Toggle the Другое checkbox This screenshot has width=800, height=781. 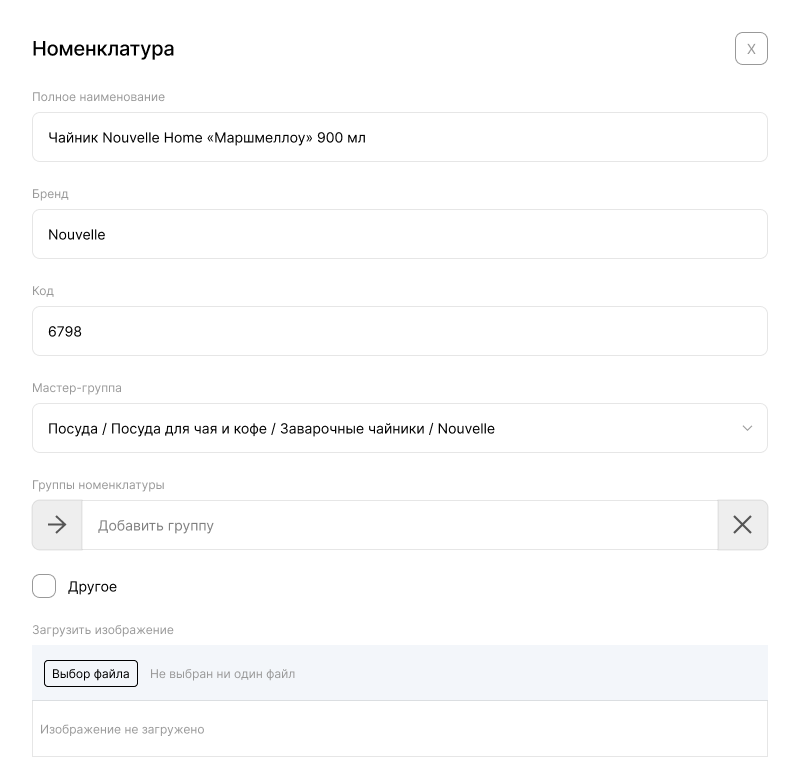44,586
